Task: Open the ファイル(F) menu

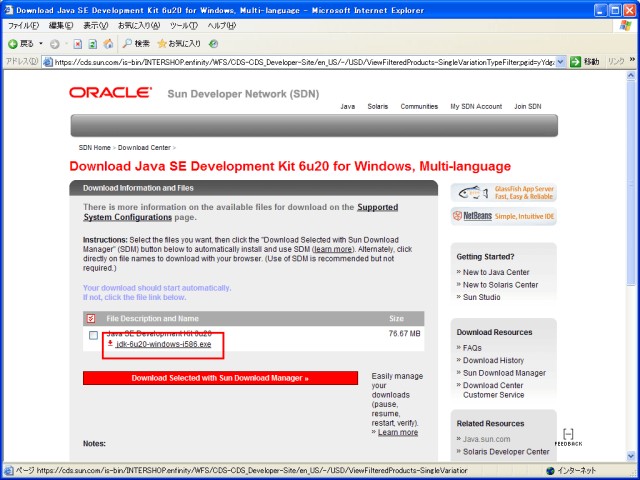Action: pyautogui.click(x=23, y=26)
